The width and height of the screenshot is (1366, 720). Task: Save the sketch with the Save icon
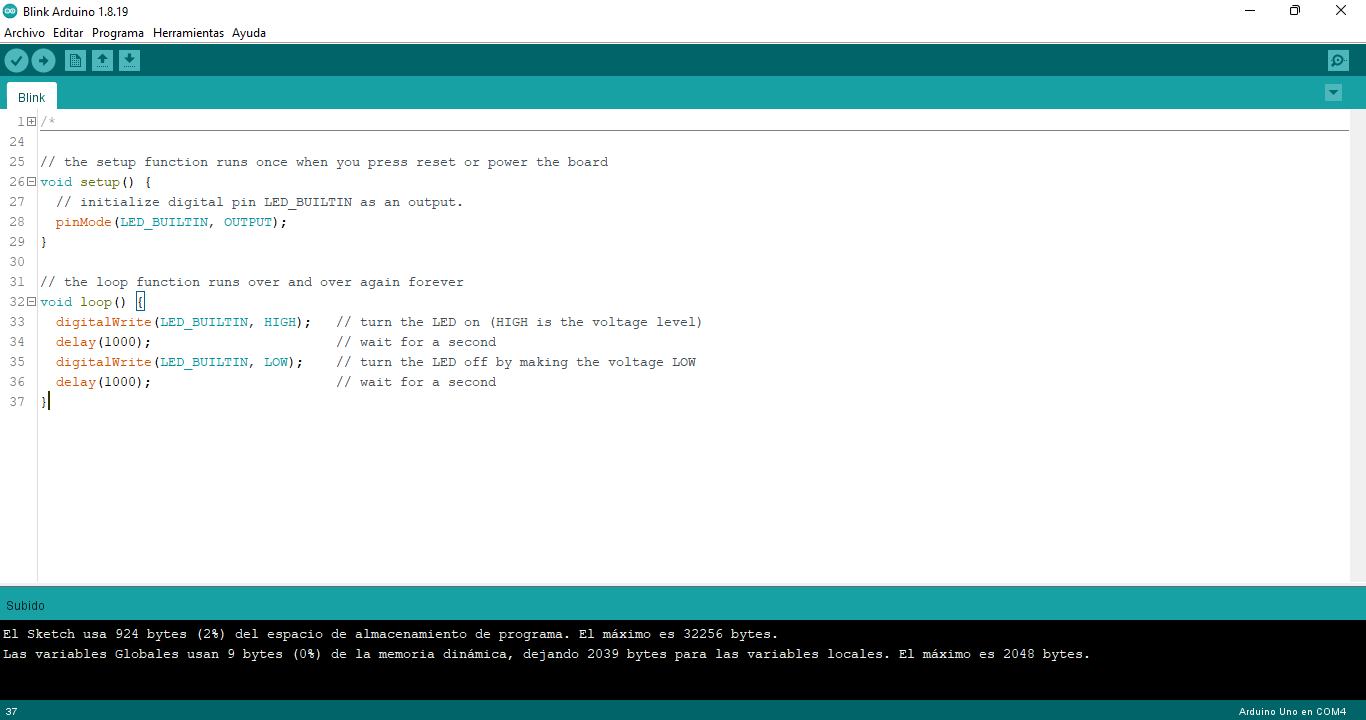[129, 61]
